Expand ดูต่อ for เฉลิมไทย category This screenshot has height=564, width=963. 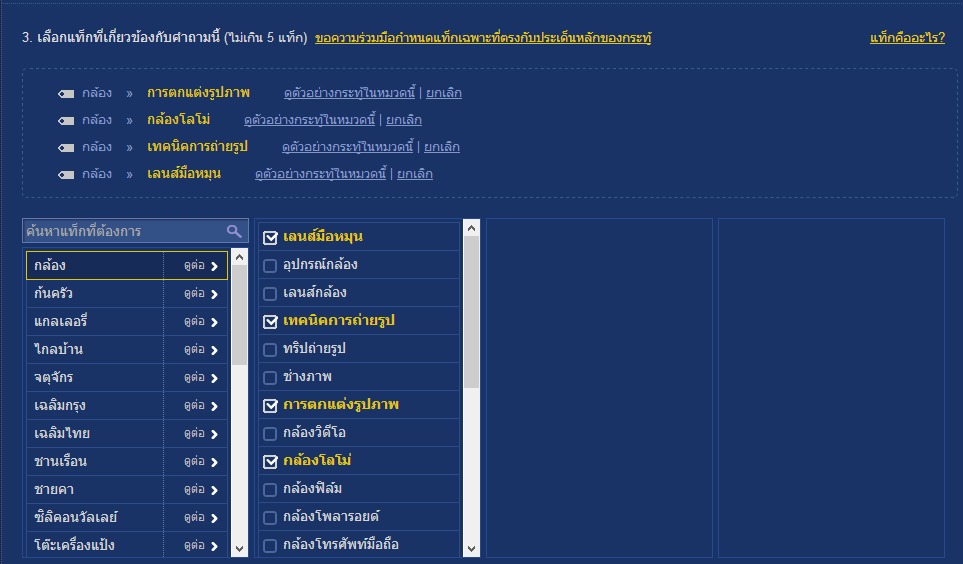(201, 434)
